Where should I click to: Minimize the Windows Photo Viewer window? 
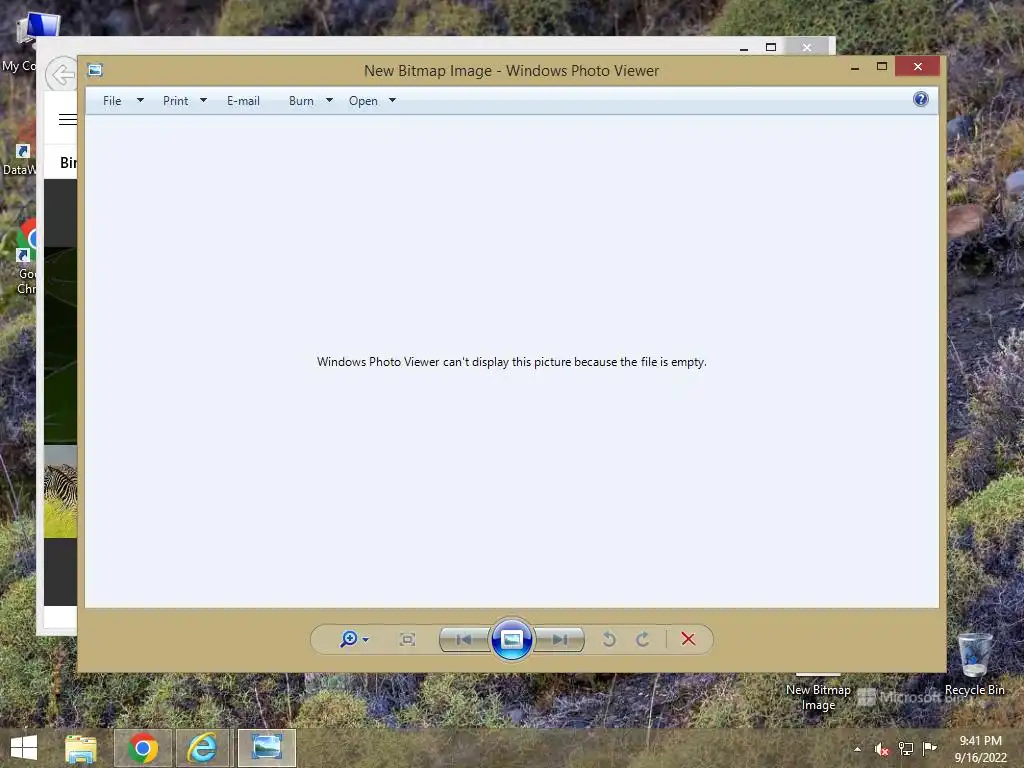point(855,67)
